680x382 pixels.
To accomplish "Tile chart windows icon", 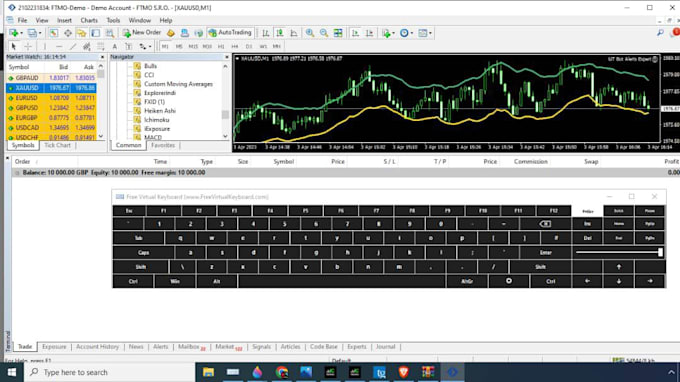I will [338, 33].
